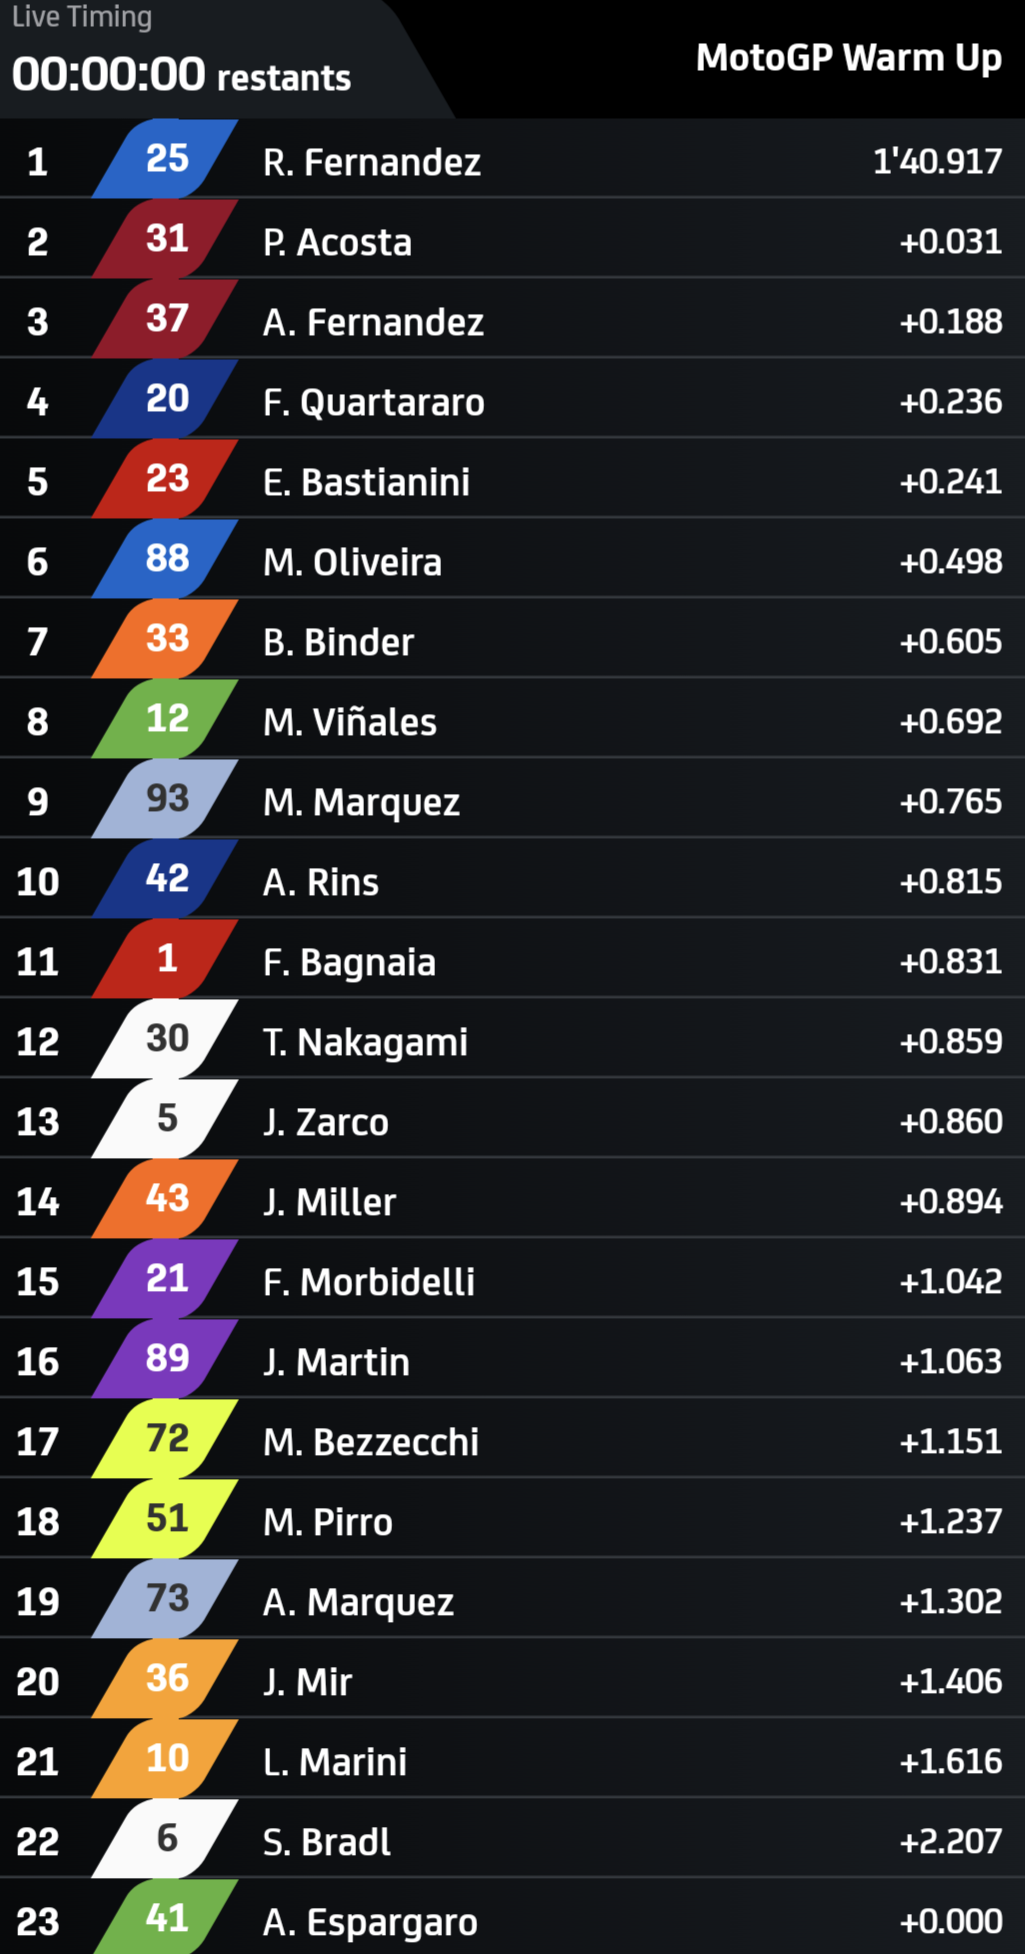Click J. Zarco's gap time +0.860
The image size is (1025, 1954).
tap(950, 1121)
